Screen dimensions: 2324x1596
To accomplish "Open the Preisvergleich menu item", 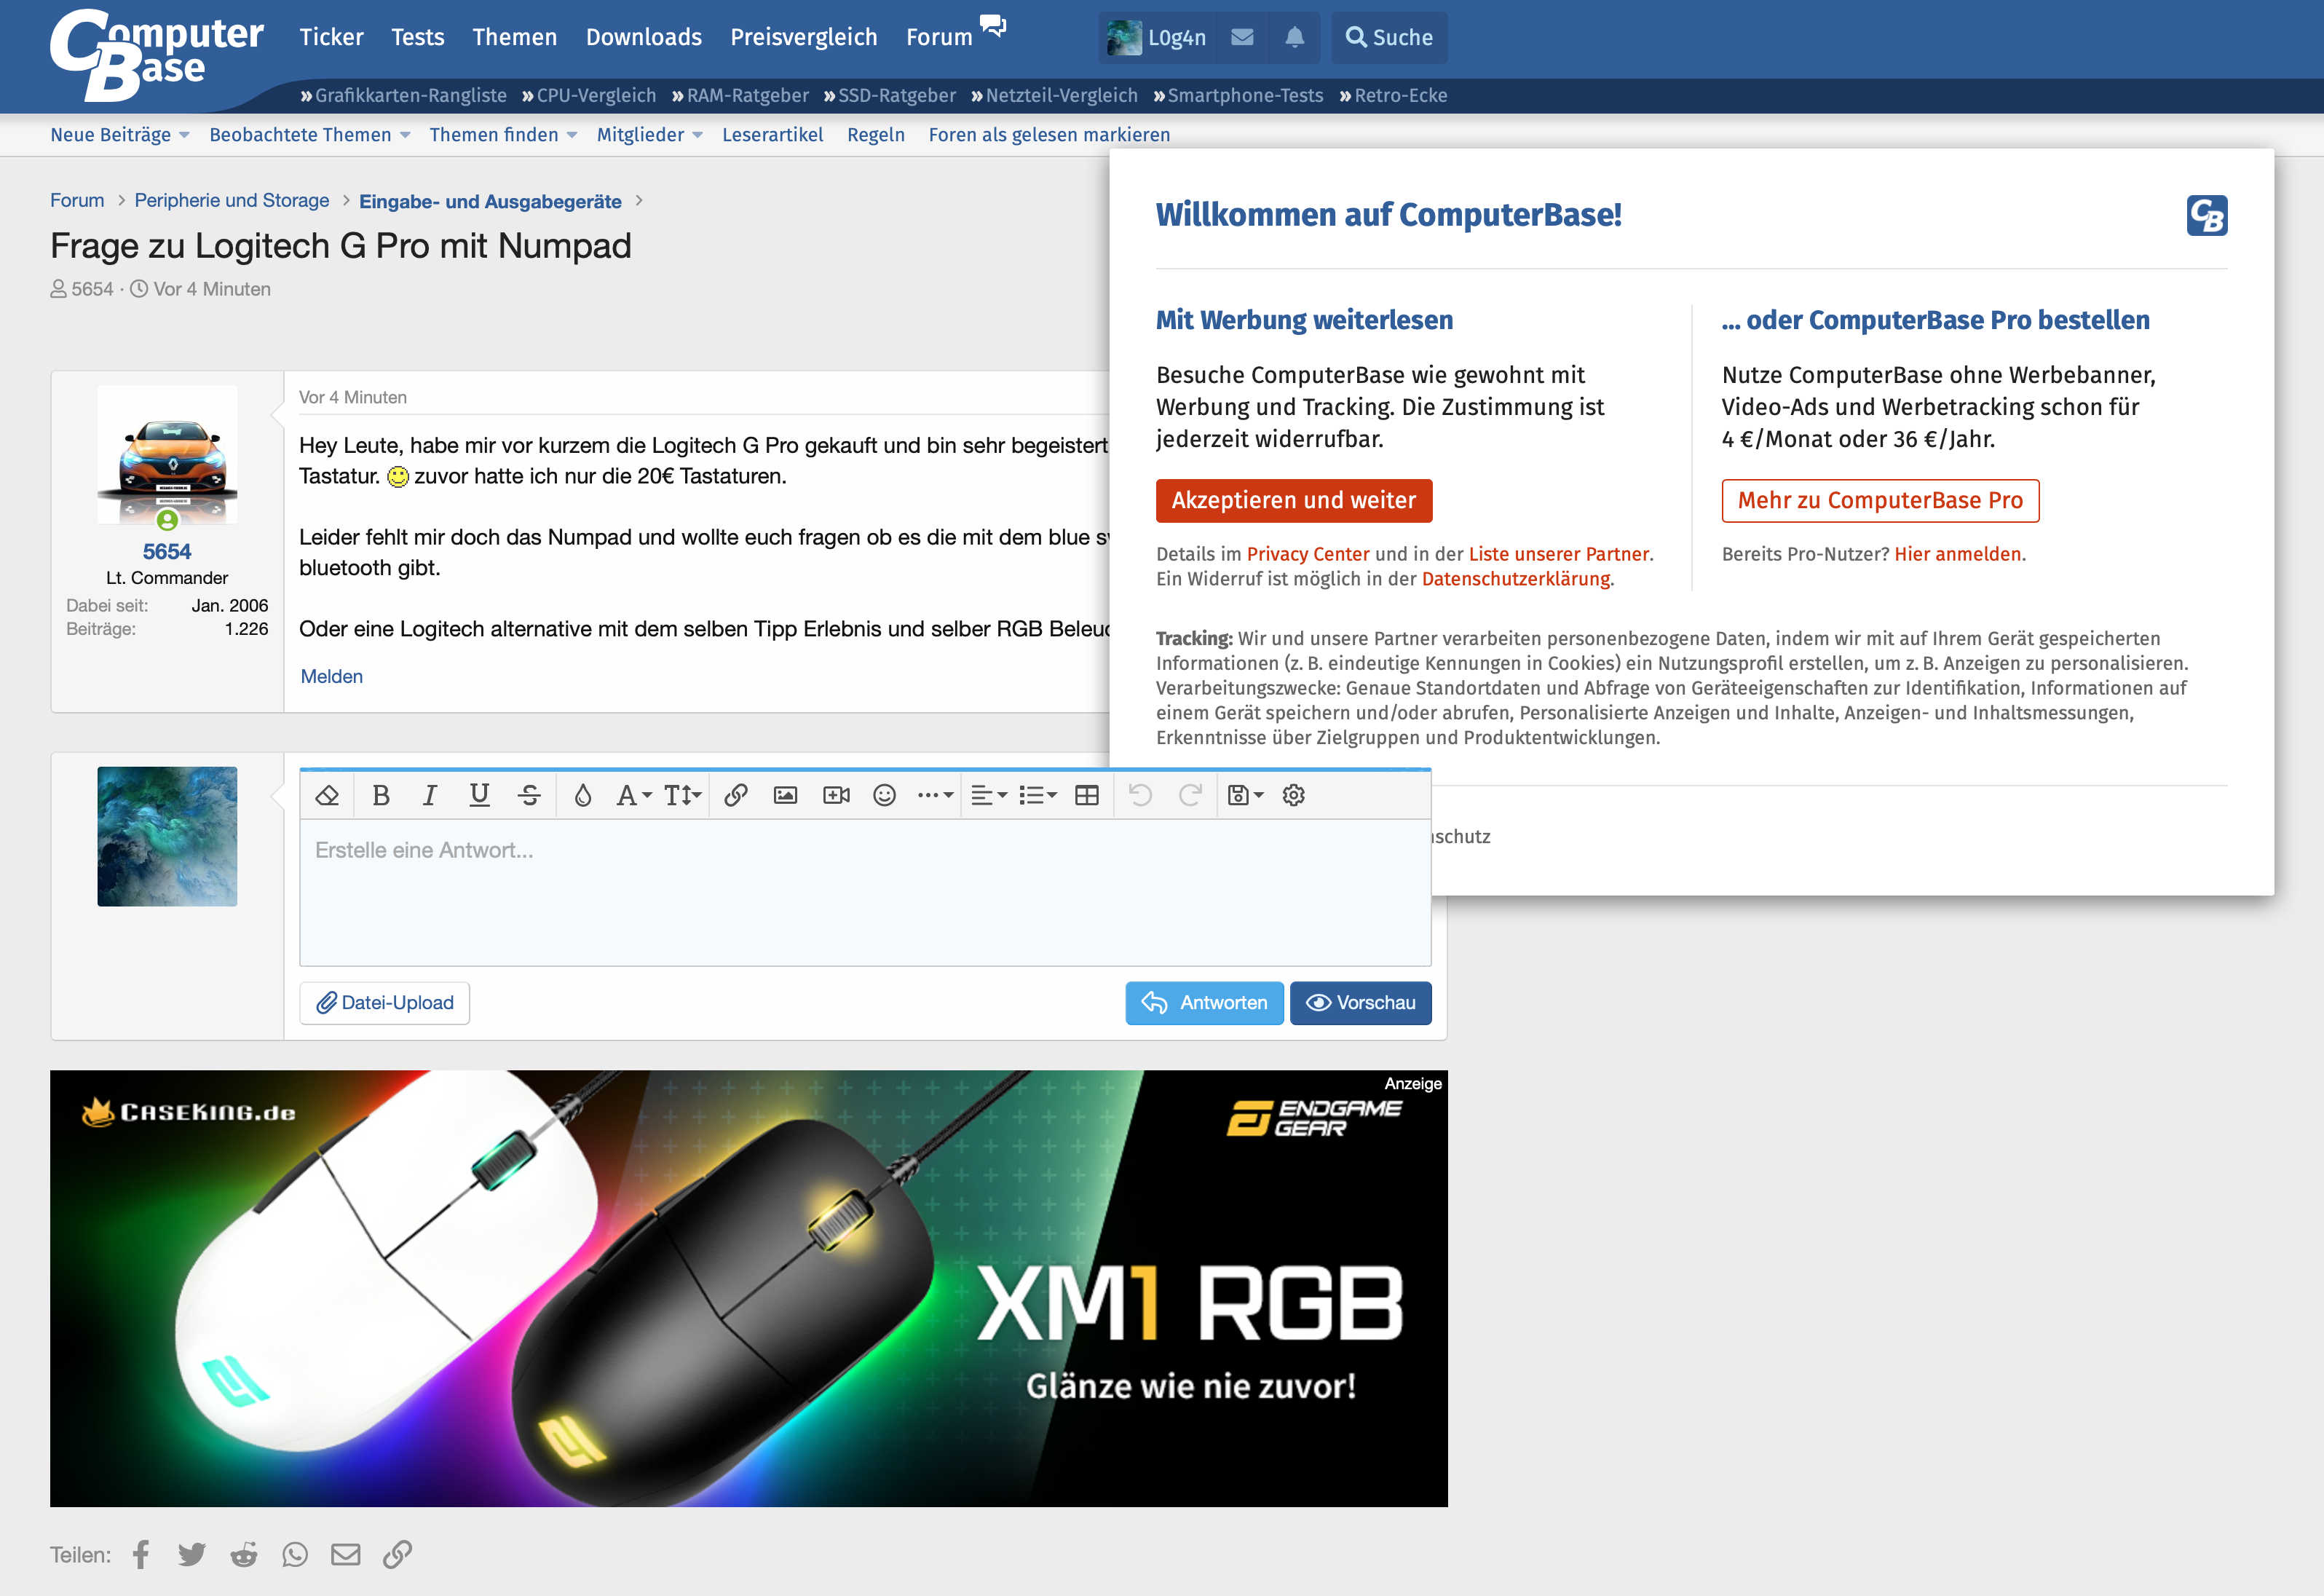I will click(x=803, y=37).
